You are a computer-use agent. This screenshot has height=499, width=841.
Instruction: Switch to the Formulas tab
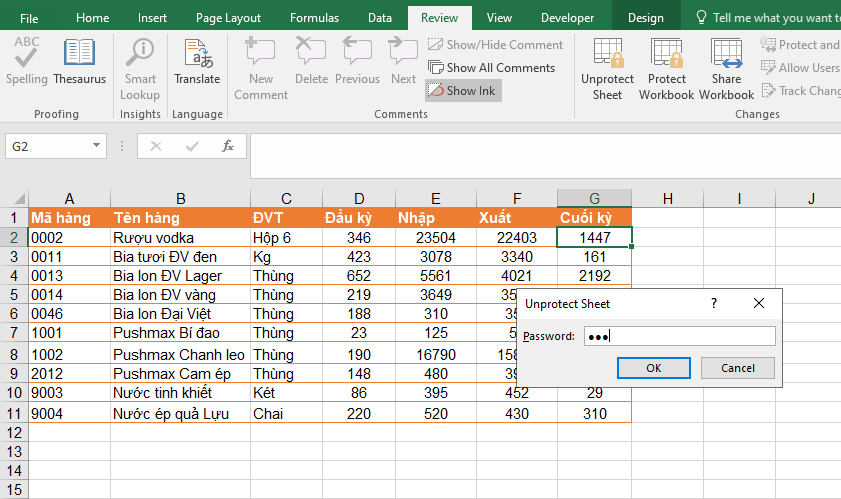(314, 18)
